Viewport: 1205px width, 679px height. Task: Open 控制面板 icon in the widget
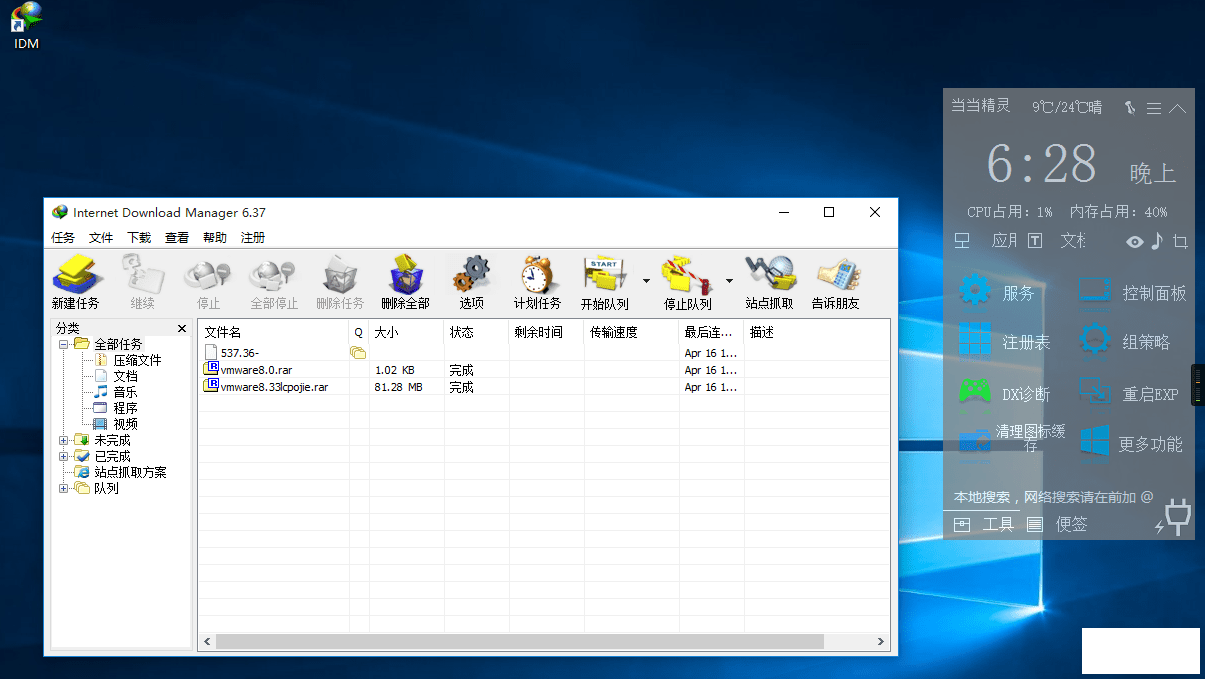tap(1095, 292)
